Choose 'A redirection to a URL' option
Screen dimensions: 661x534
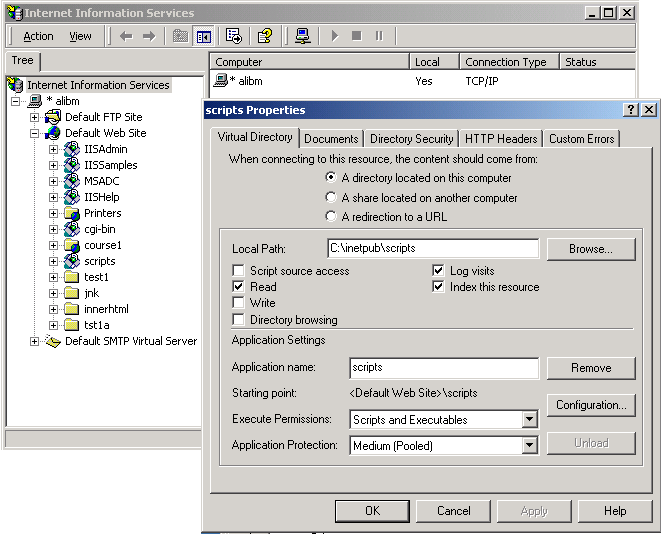331,217
